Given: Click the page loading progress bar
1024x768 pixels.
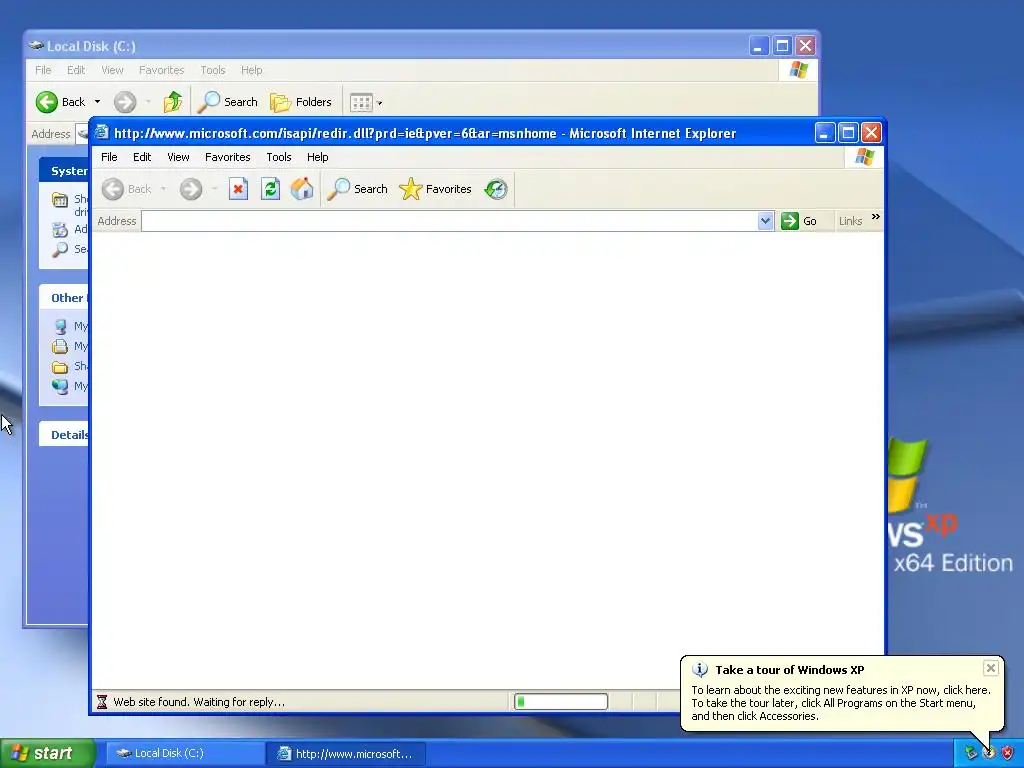Looking at the screenshot, I should 561,702.
